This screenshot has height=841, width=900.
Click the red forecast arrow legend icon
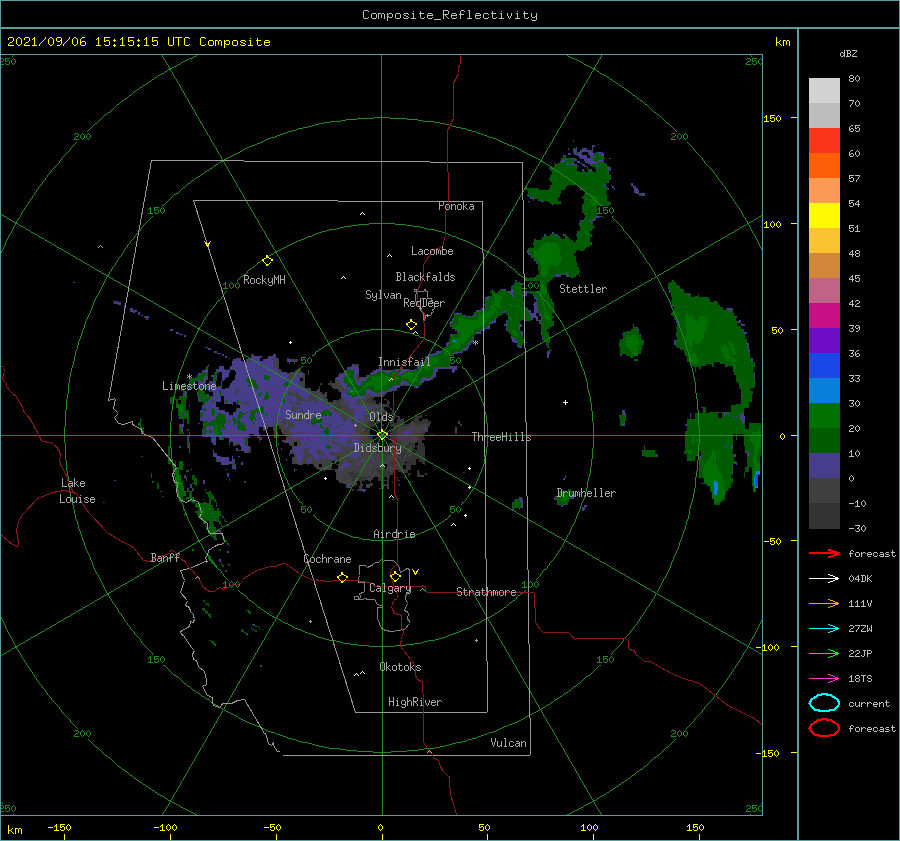pyautogui.click(x=824, y=553)
